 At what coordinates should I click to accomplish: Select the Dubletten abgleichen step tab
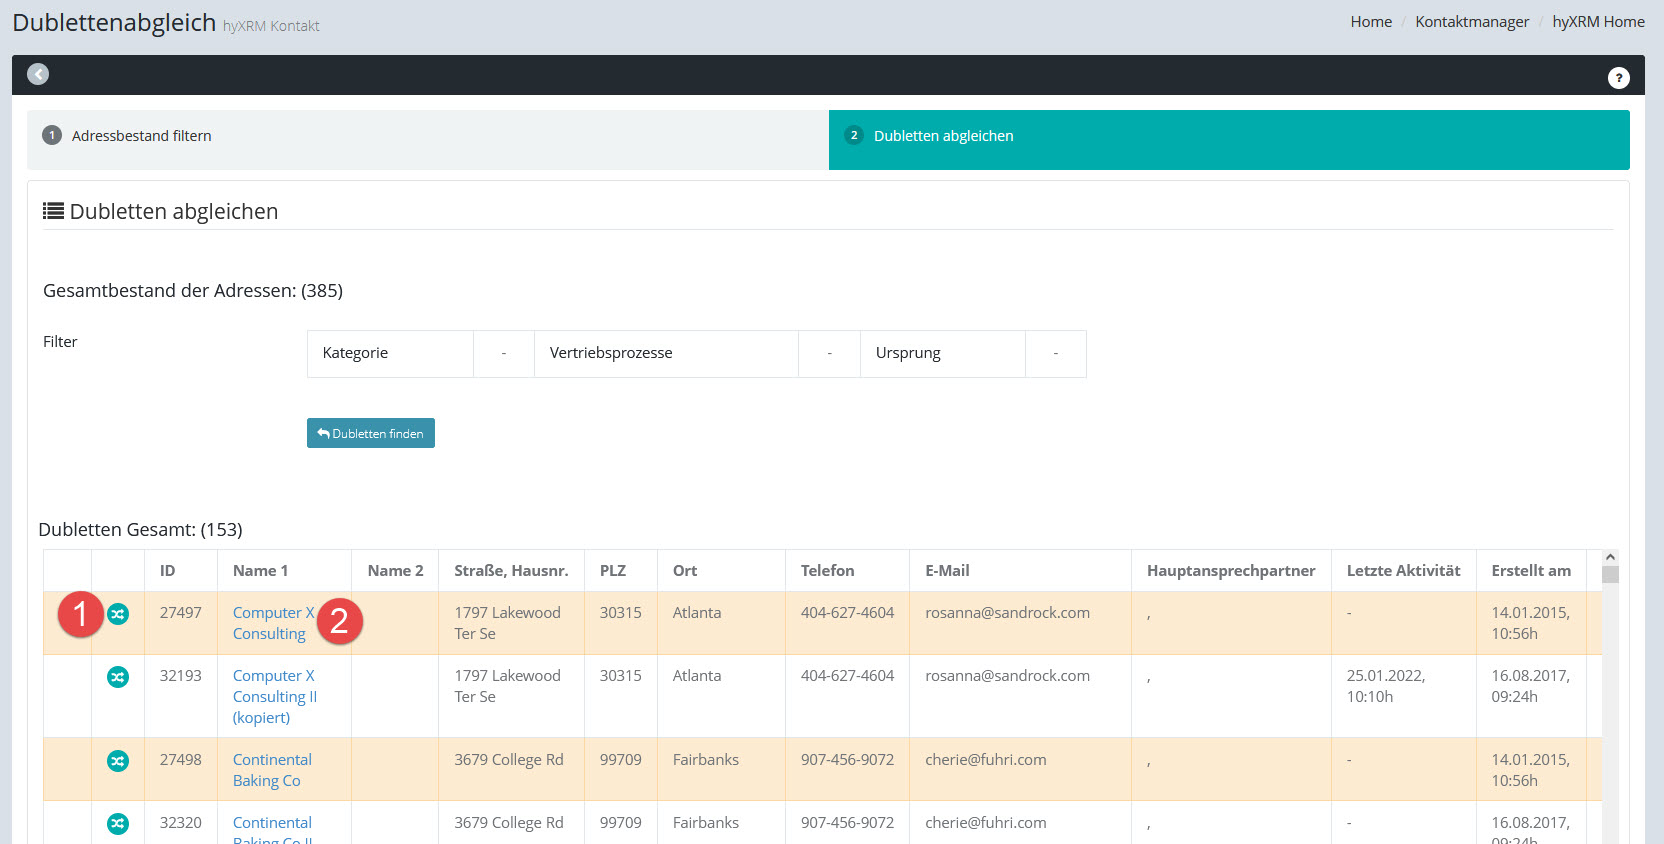[x=943, y=136]
